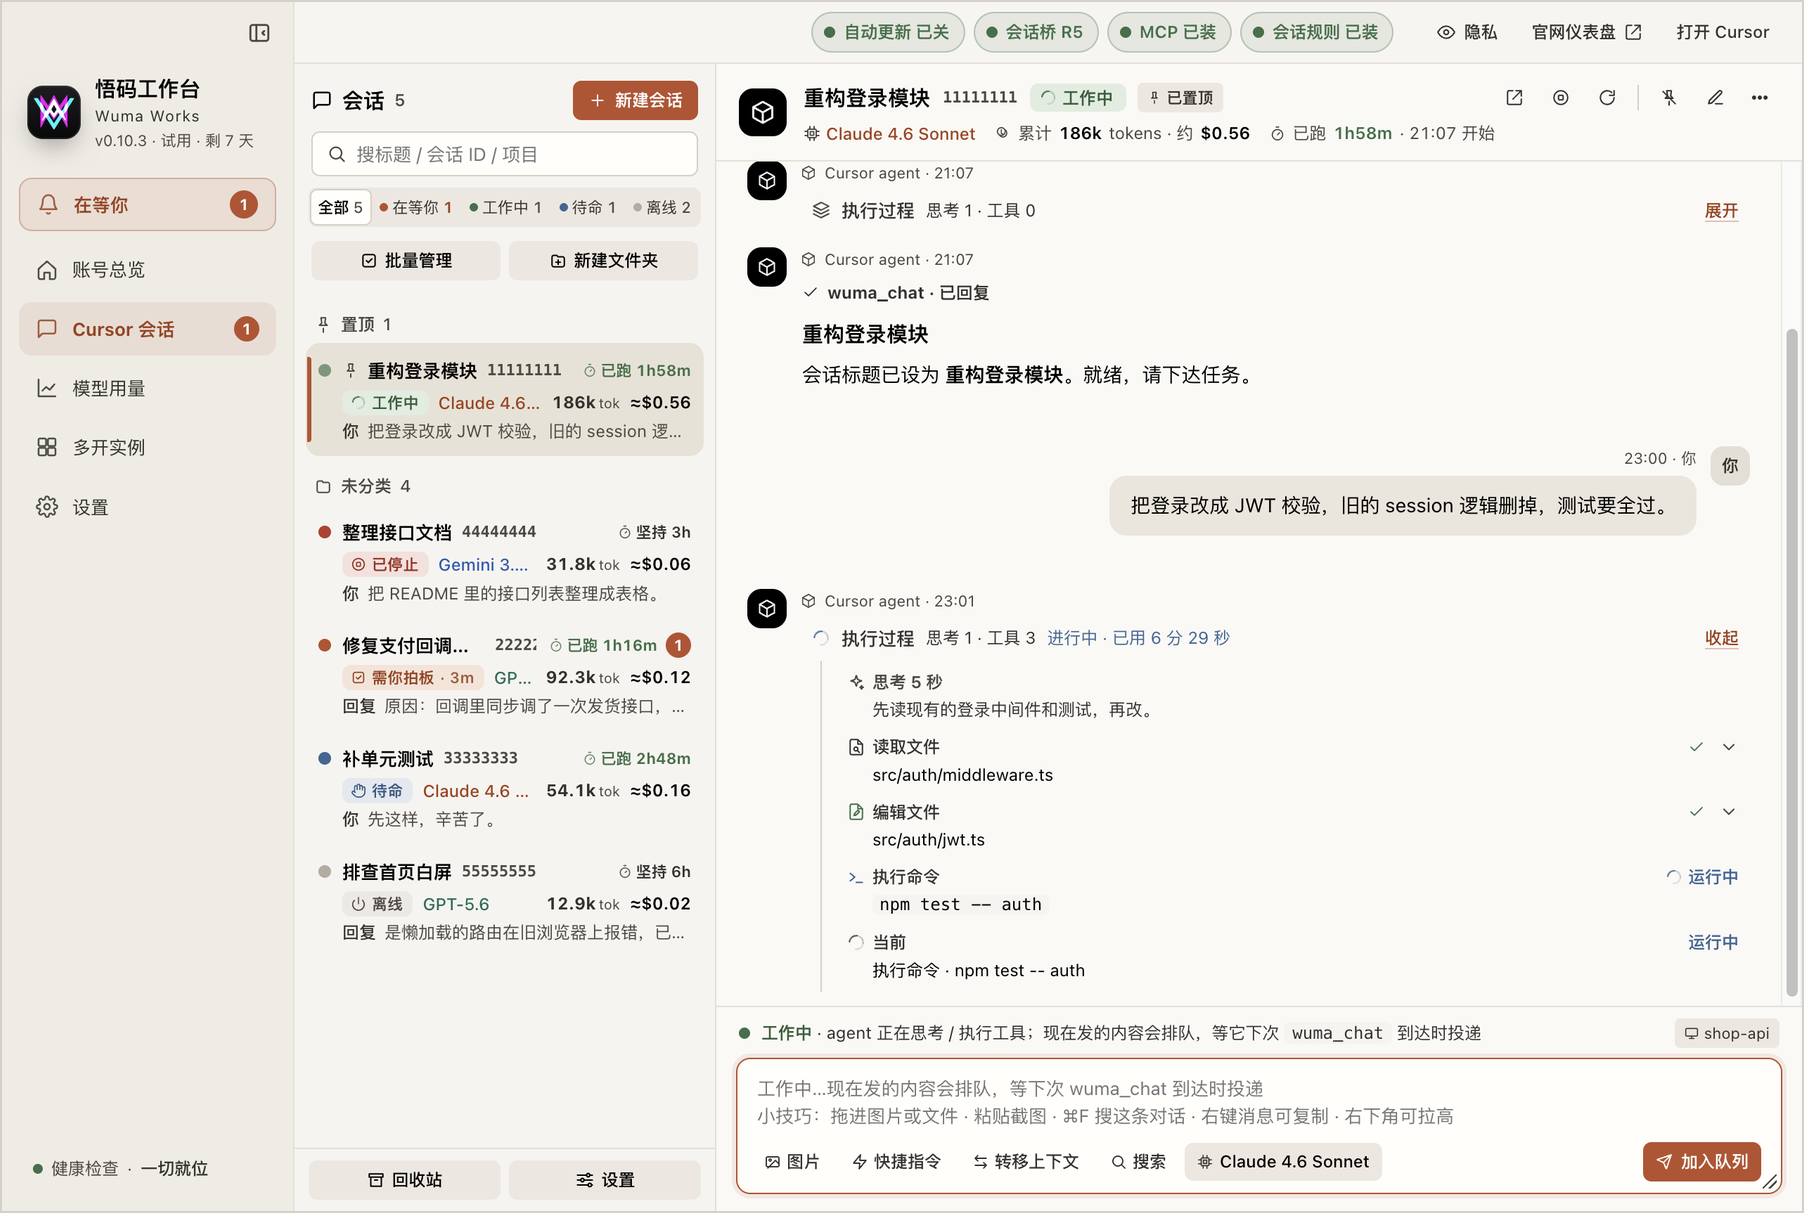
Task: Select the 补单元测试 session
Action: (505, 788)
